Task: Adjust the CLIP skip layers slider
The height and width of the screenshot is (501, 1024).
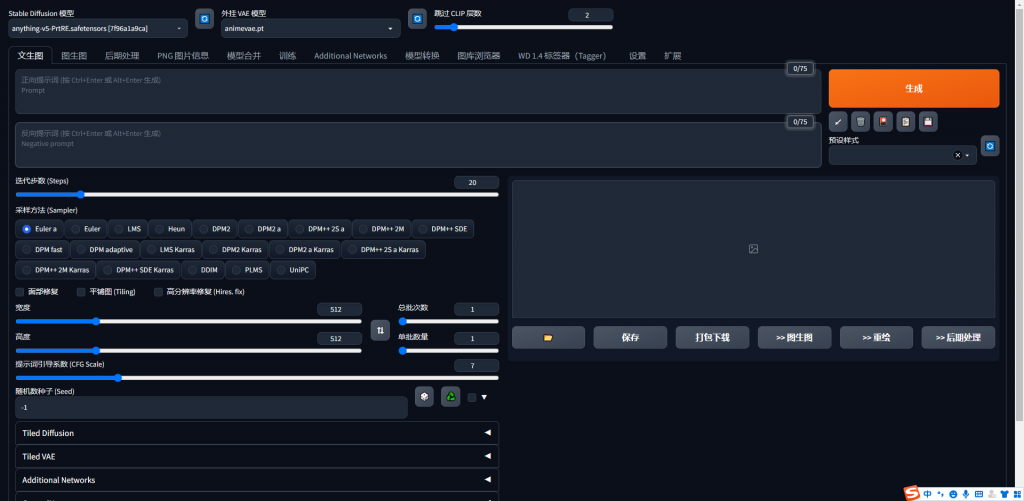Action: click(x=523, y=27)
